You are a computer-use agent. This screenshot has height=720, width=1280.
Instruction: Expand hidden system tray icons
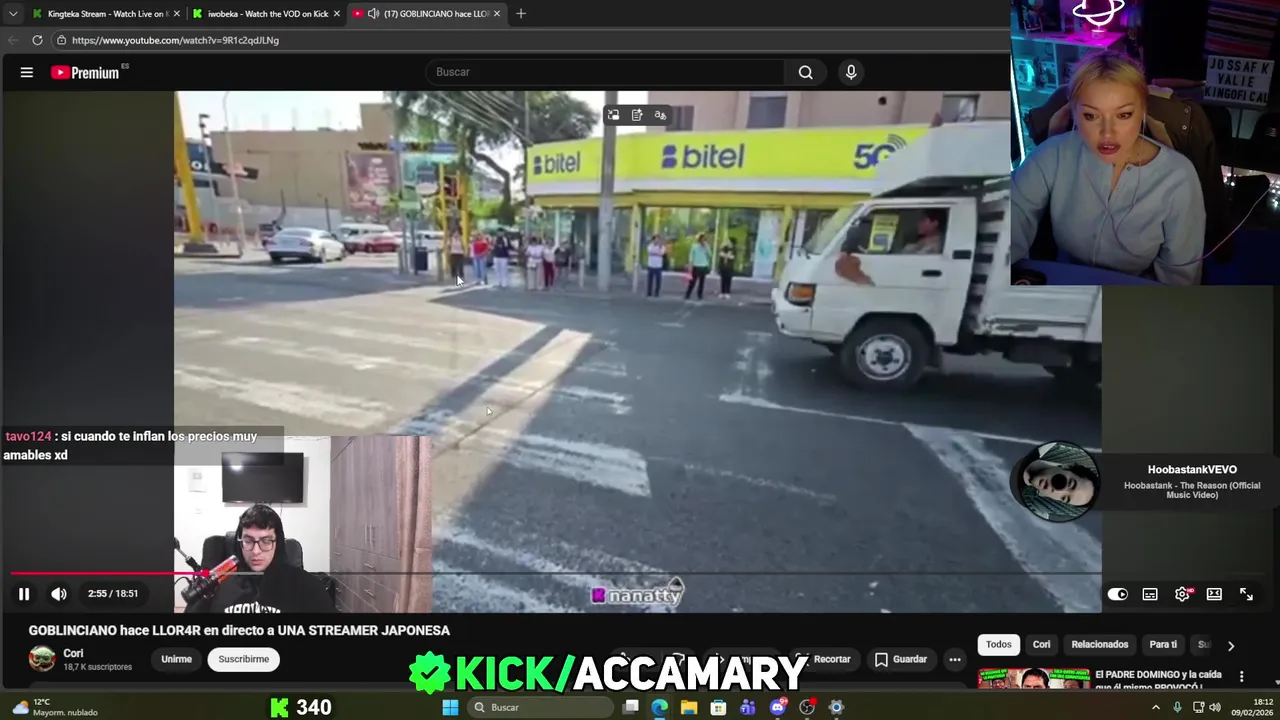coord(1156,707)
